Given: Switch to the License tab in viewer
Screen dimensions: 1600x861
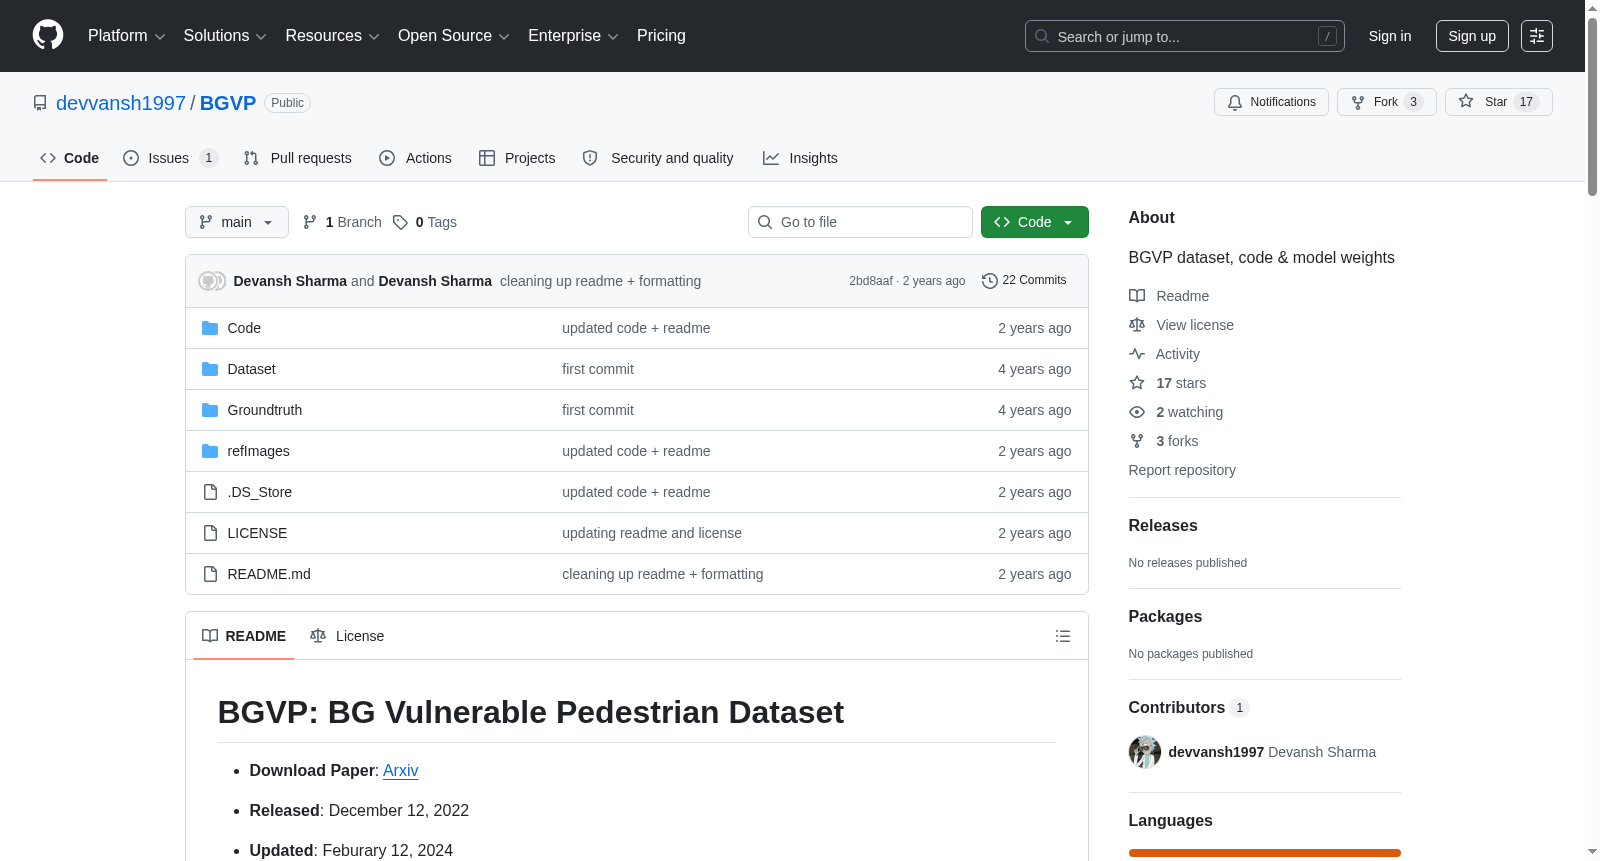Looking at the screenshot, I should tap(347, 636).
